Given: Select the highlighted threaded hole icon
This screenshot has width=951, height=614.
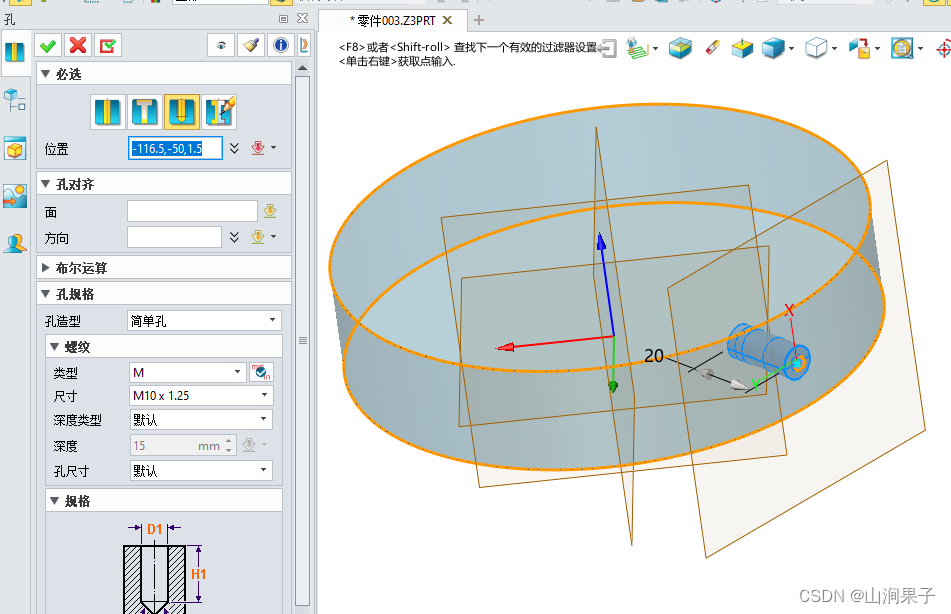Looking at the screenshot, I should tap(181, 112).
